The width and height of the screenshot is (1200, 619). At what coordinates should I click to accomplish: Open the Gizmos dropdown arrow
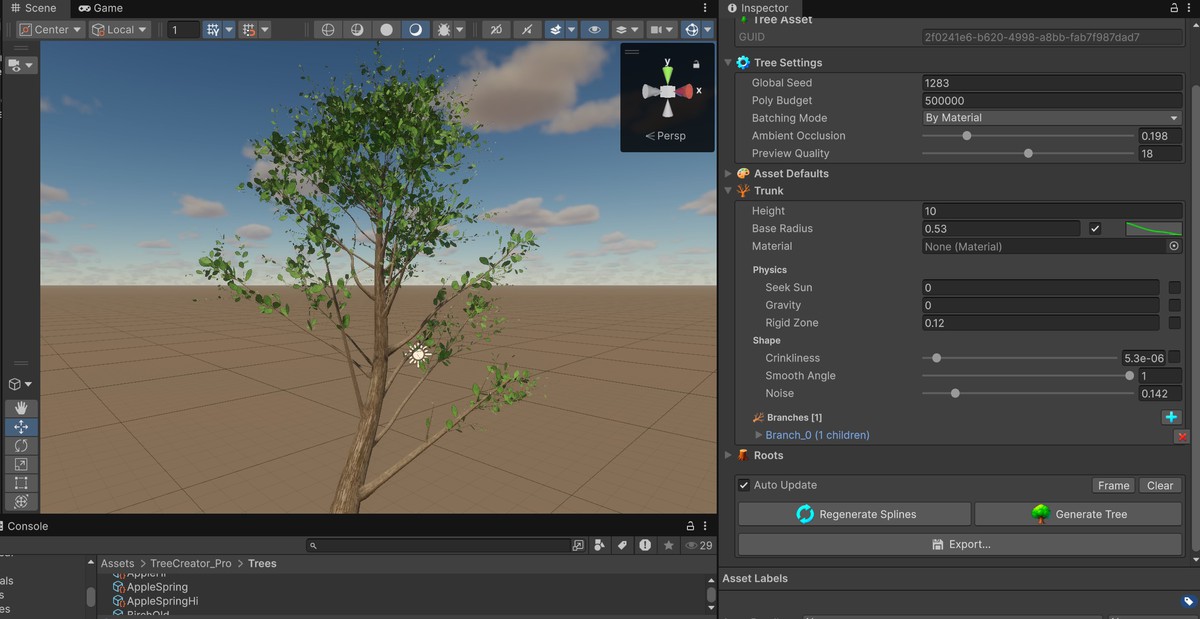pos(707,30)
